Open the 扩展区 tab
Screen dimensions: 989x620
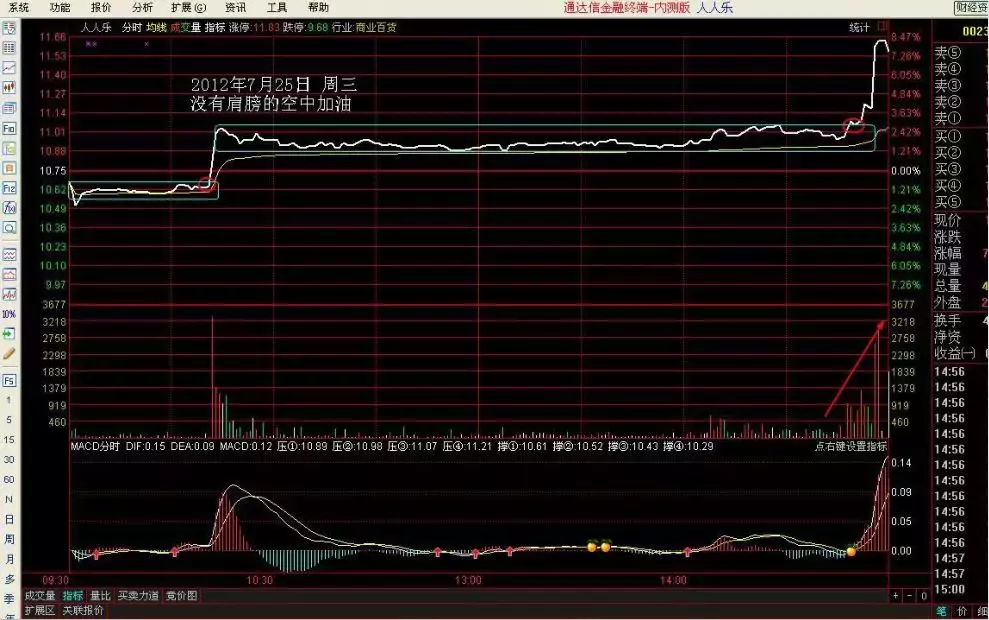pos(40,611)
